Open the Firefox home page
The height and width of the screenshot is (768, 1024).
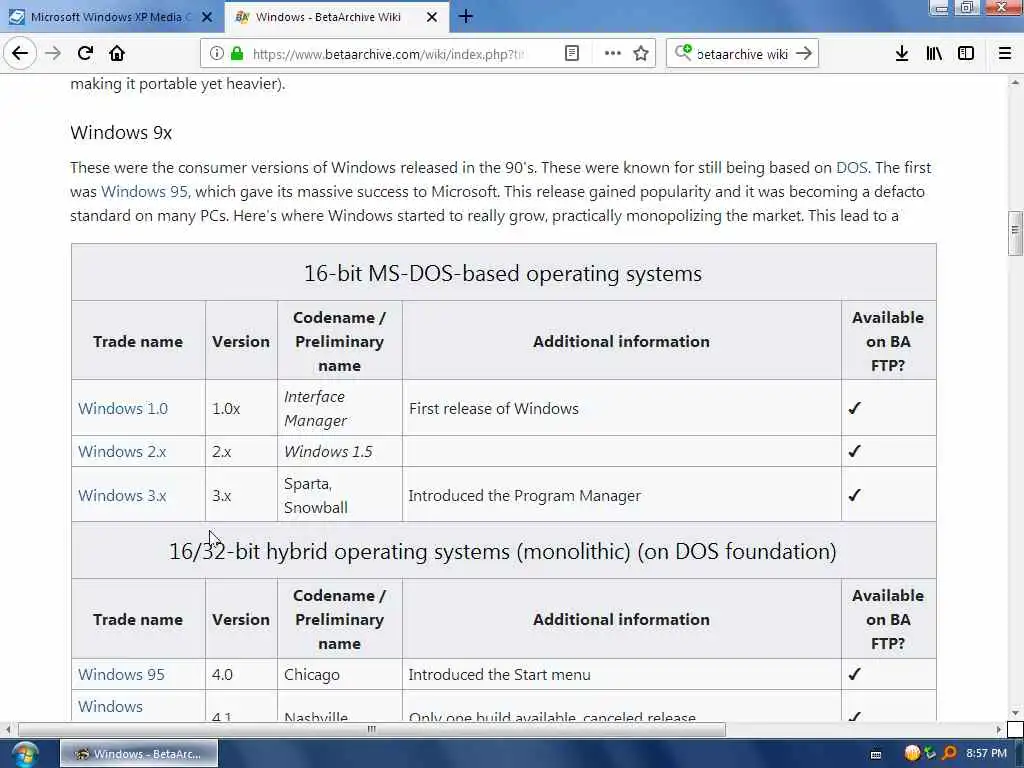click(x=117, y=53)
